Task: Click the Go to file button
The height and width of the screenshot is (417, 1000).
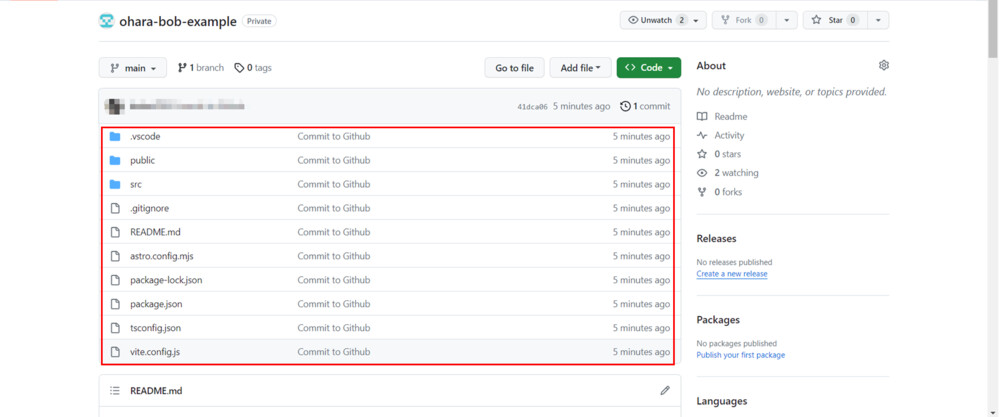Action: (514, 68)
